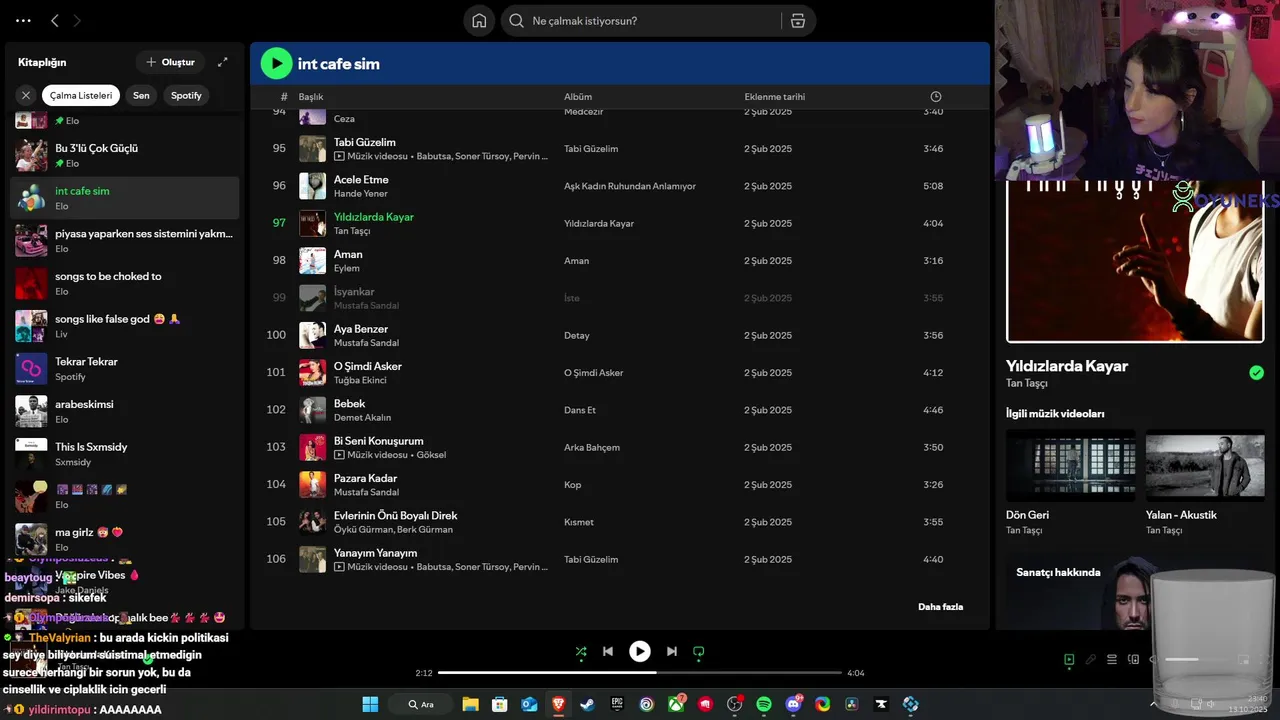Select the Spotify filter chip

[186, 95]
